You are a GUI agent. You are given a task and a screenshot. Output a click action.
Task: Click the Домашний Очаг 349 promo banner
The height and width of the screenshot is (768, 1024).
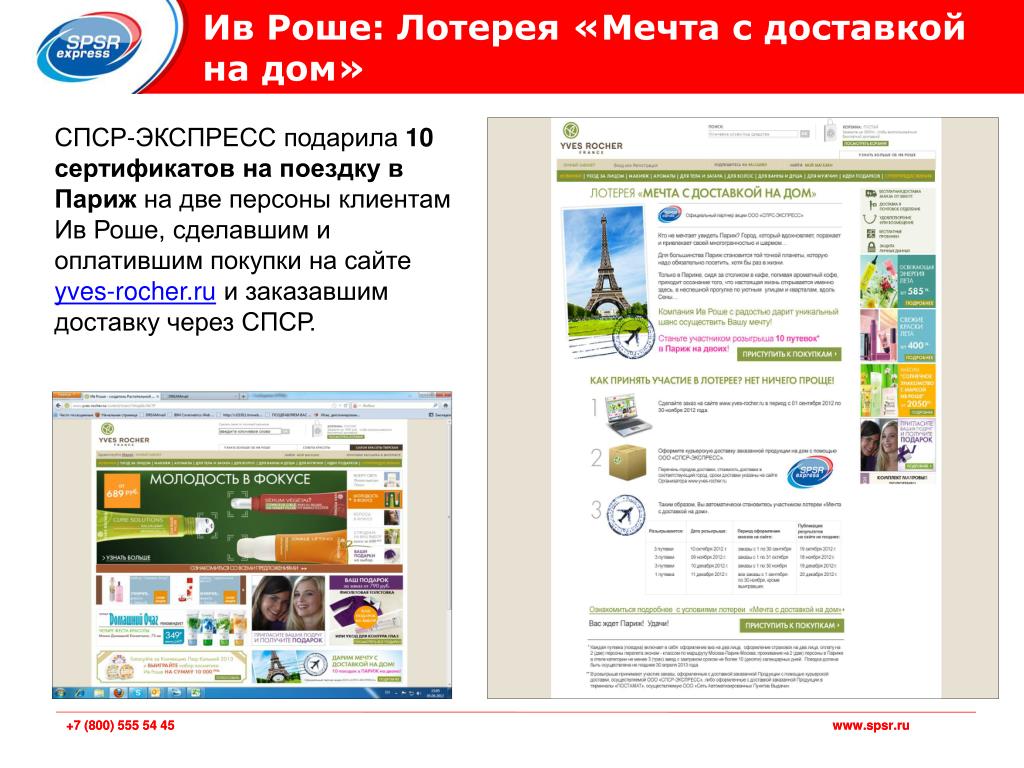pos(172,628)
